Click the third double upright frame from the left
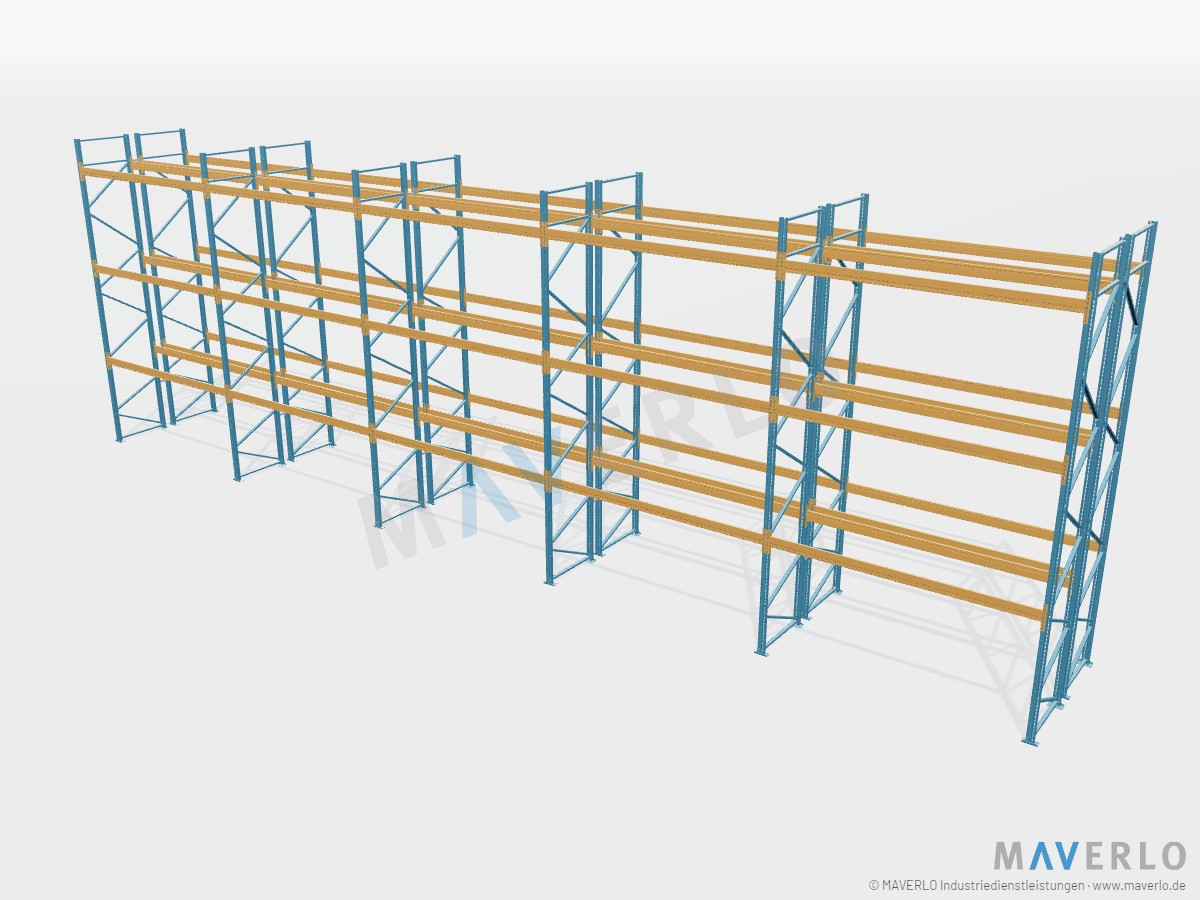The height and width of the screenshot is (900, 1200). click(414, 338)
